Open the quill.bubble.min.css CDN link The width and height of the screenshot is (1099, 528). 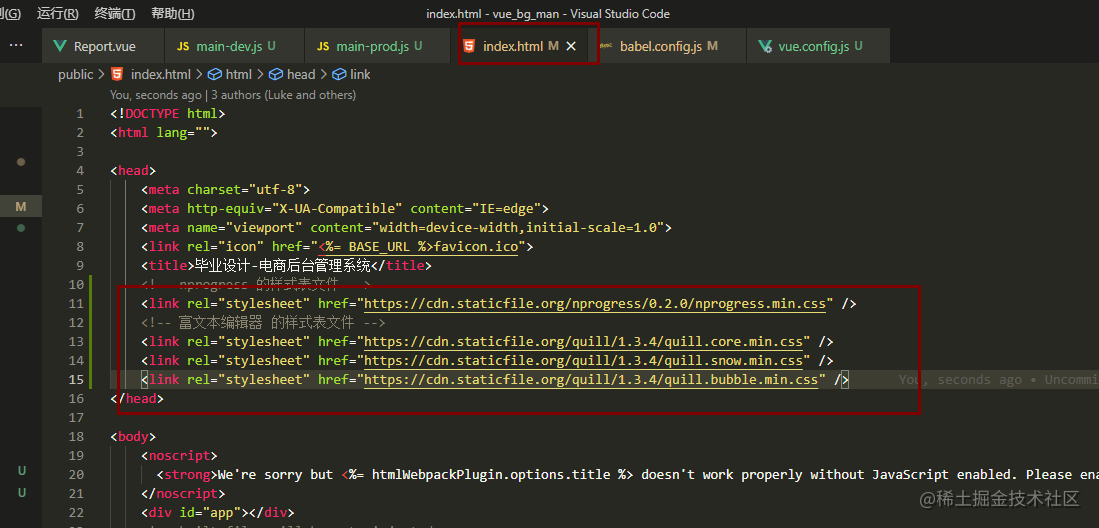[591, 379]
